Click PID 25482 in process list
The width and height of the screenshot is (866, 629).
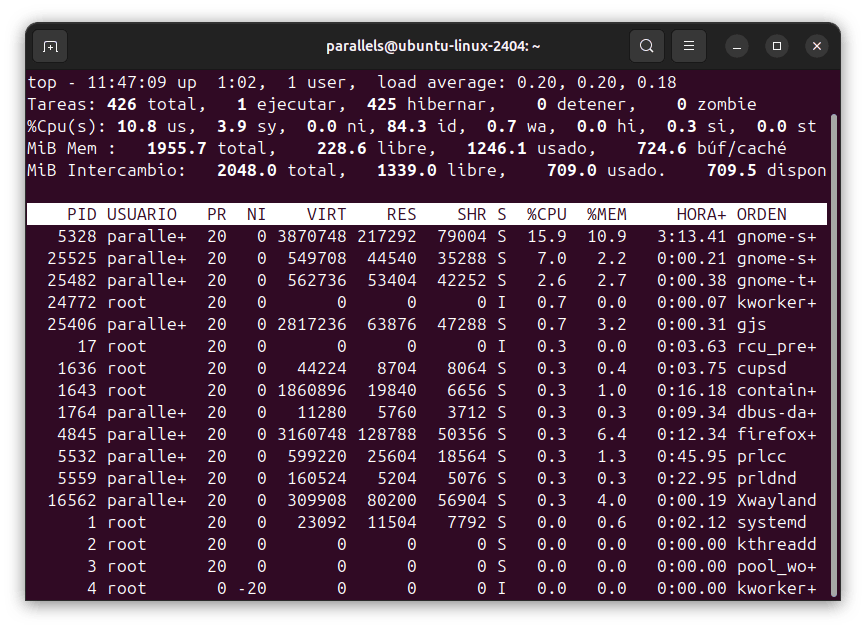pos(72,281)
